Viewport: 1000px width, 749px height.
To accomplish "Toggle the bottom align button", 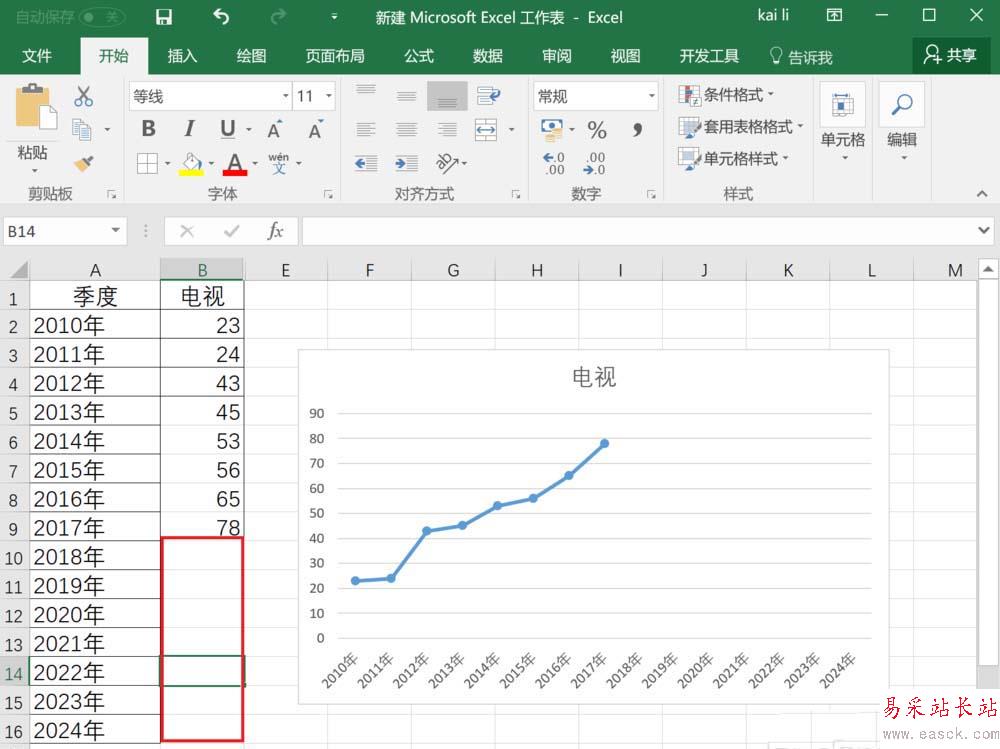I will click(447, 96).
